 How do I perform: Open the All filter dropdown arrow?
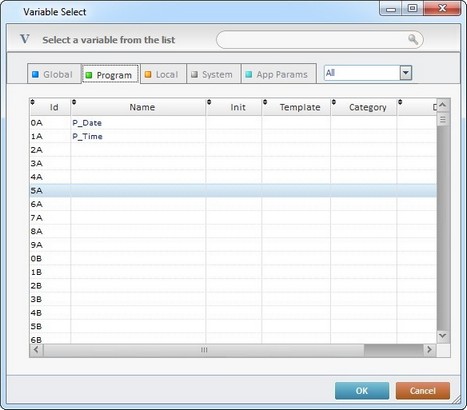click(406, 73)
